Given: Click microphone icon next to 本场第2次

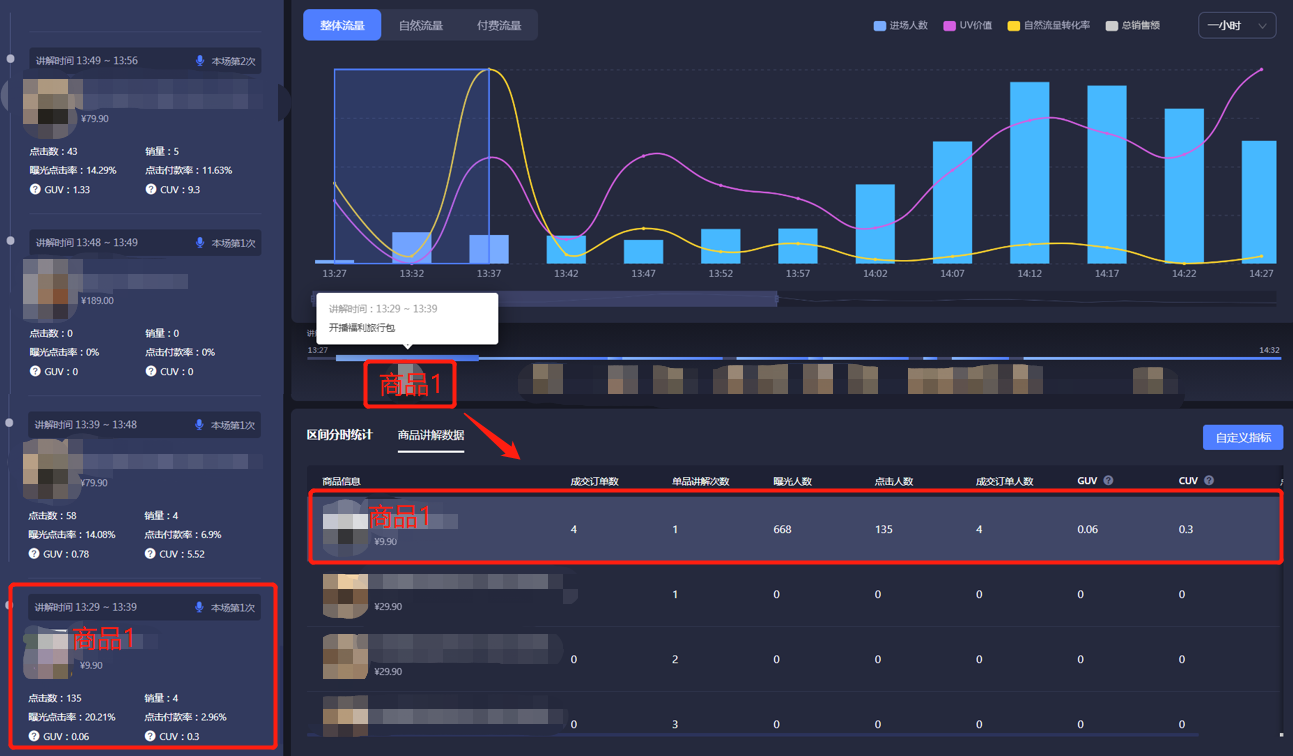Looking at the screenshot, I should pyautogui.click(x=200, y=61).
